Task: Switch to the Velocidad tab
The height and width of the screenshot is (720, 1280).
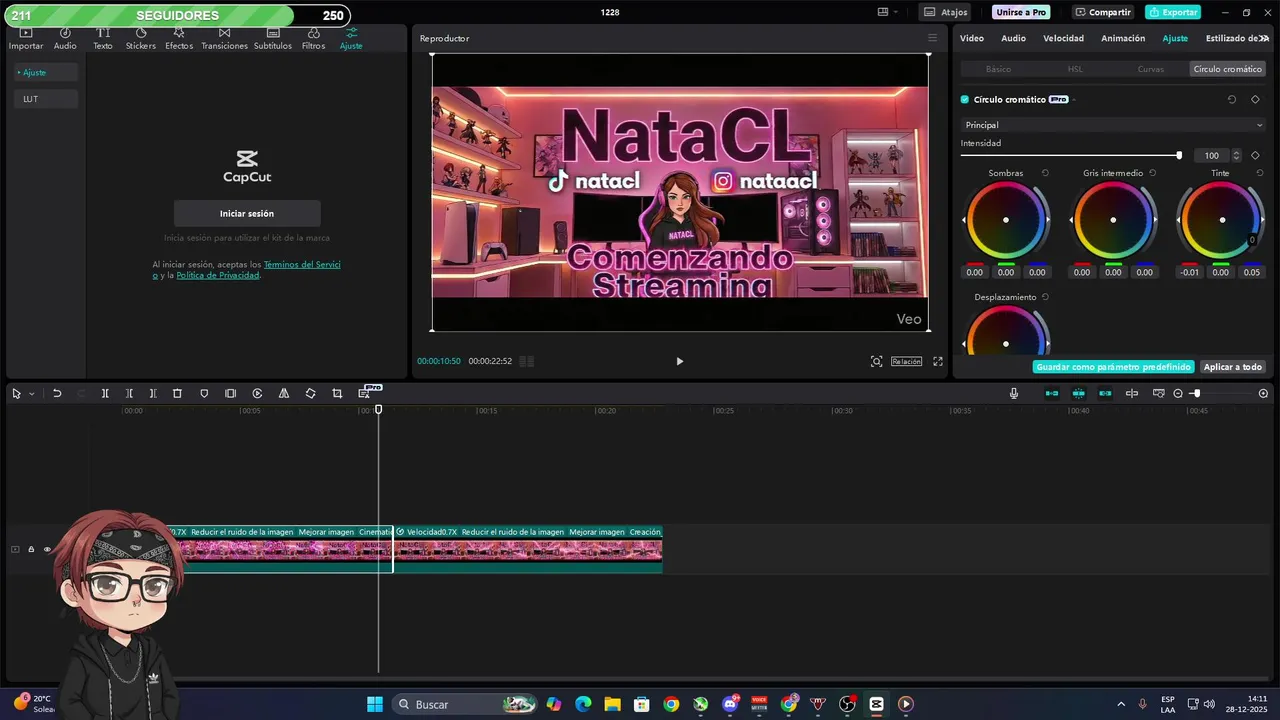Action: [x=1063, y=39]
